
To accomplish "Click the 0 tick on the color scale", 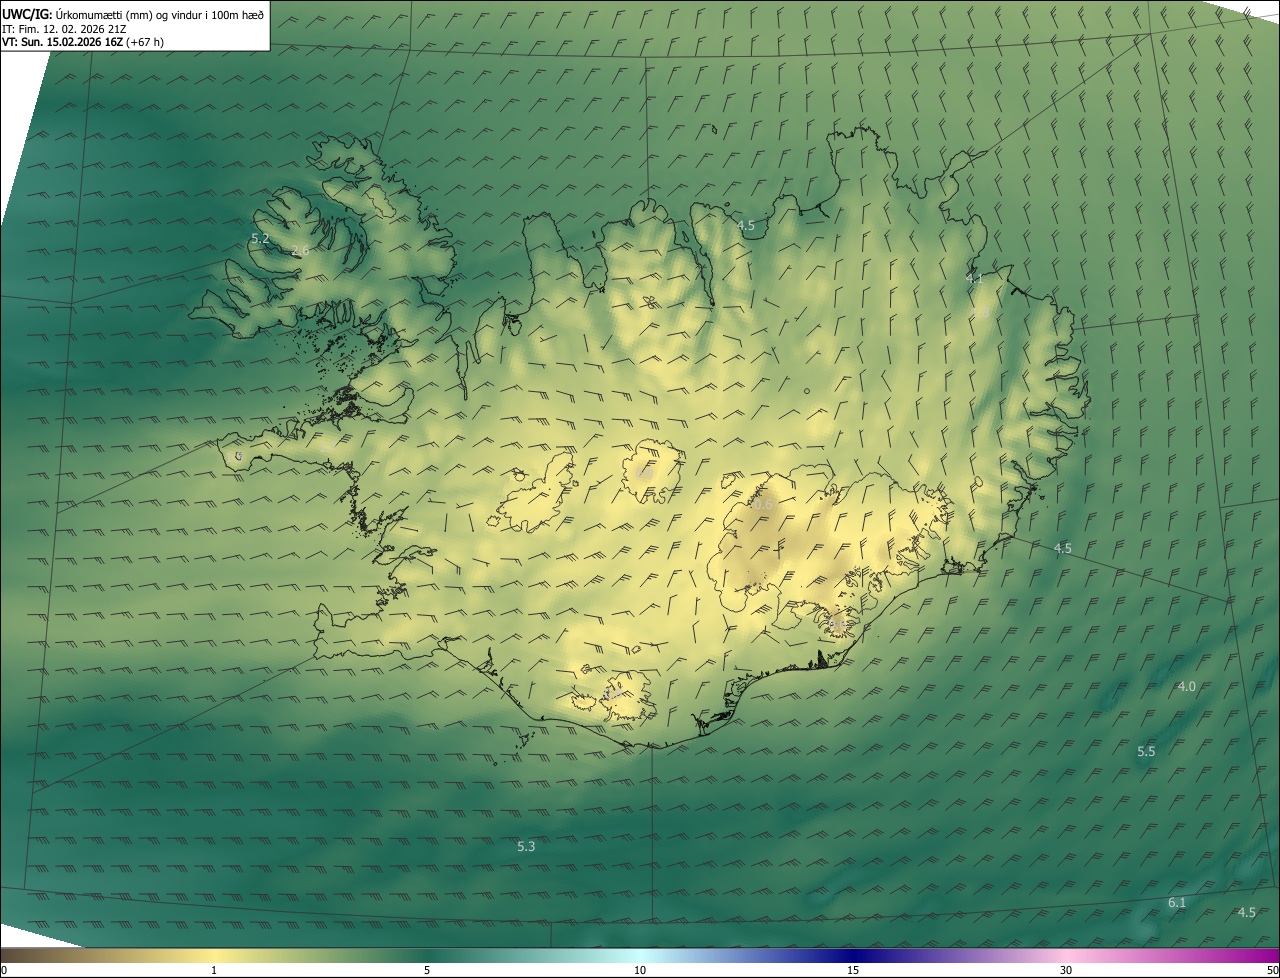I will 4,970.
